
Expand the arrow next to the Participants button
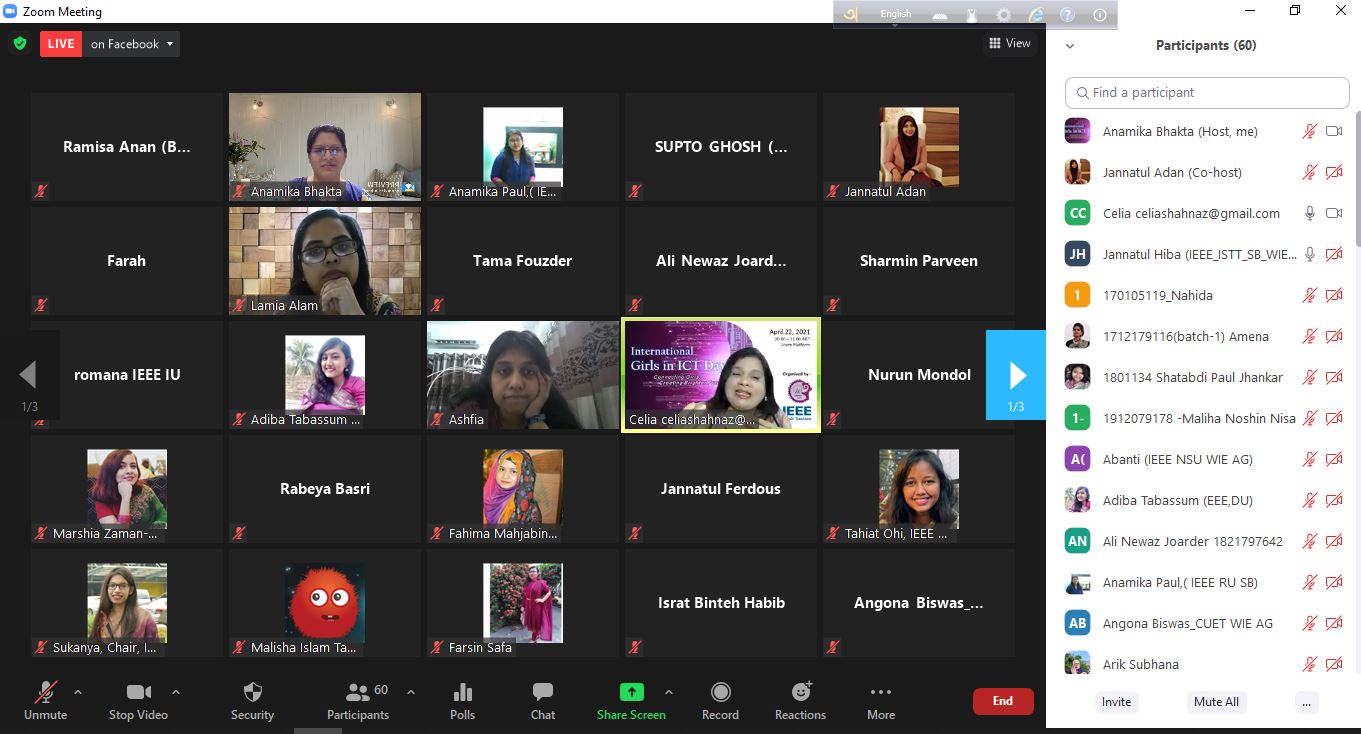pos(410,692)
